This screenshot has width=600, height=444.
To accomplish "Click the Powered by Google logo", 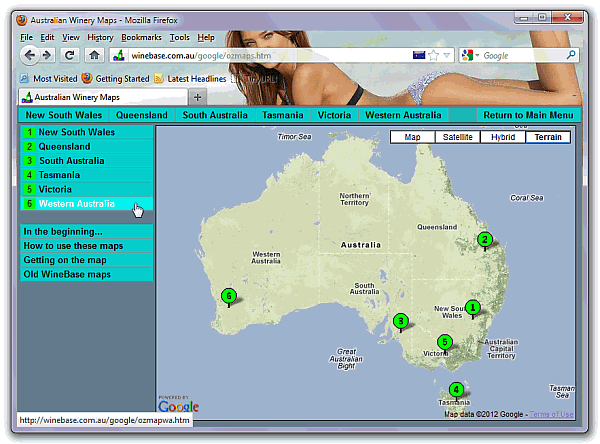I will click(178, 404).
